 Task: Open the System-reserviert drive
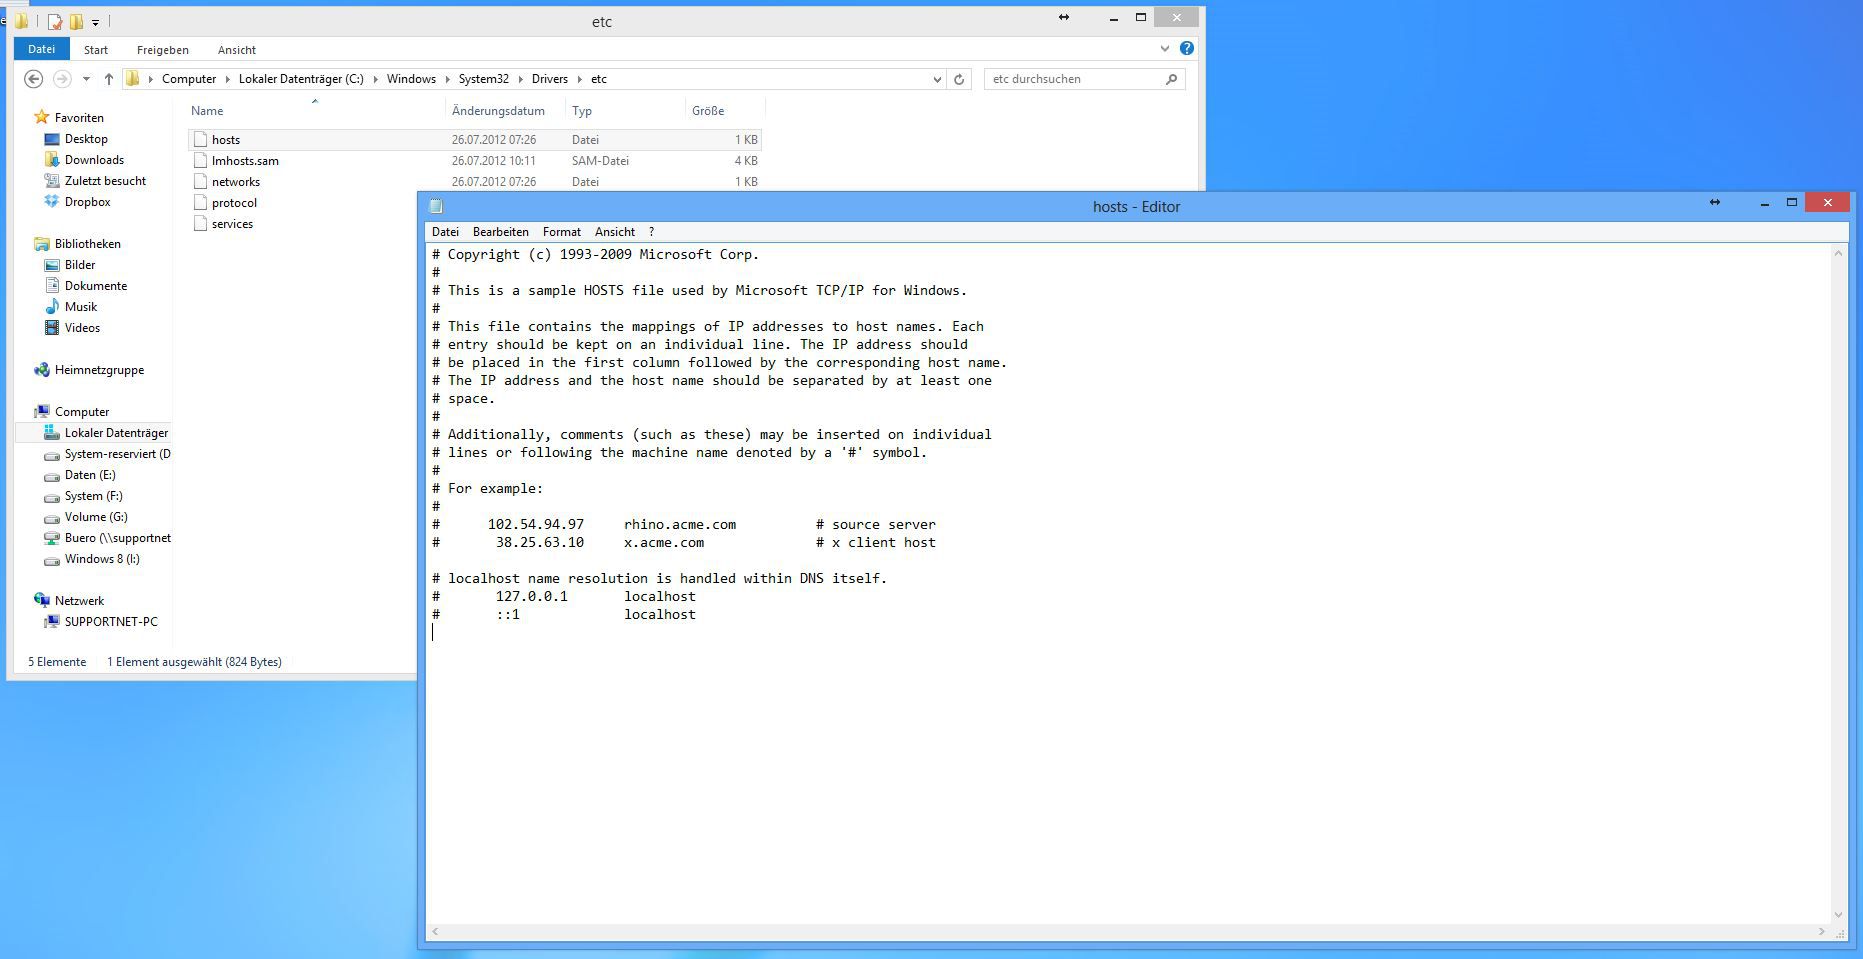tap(117, 454)
